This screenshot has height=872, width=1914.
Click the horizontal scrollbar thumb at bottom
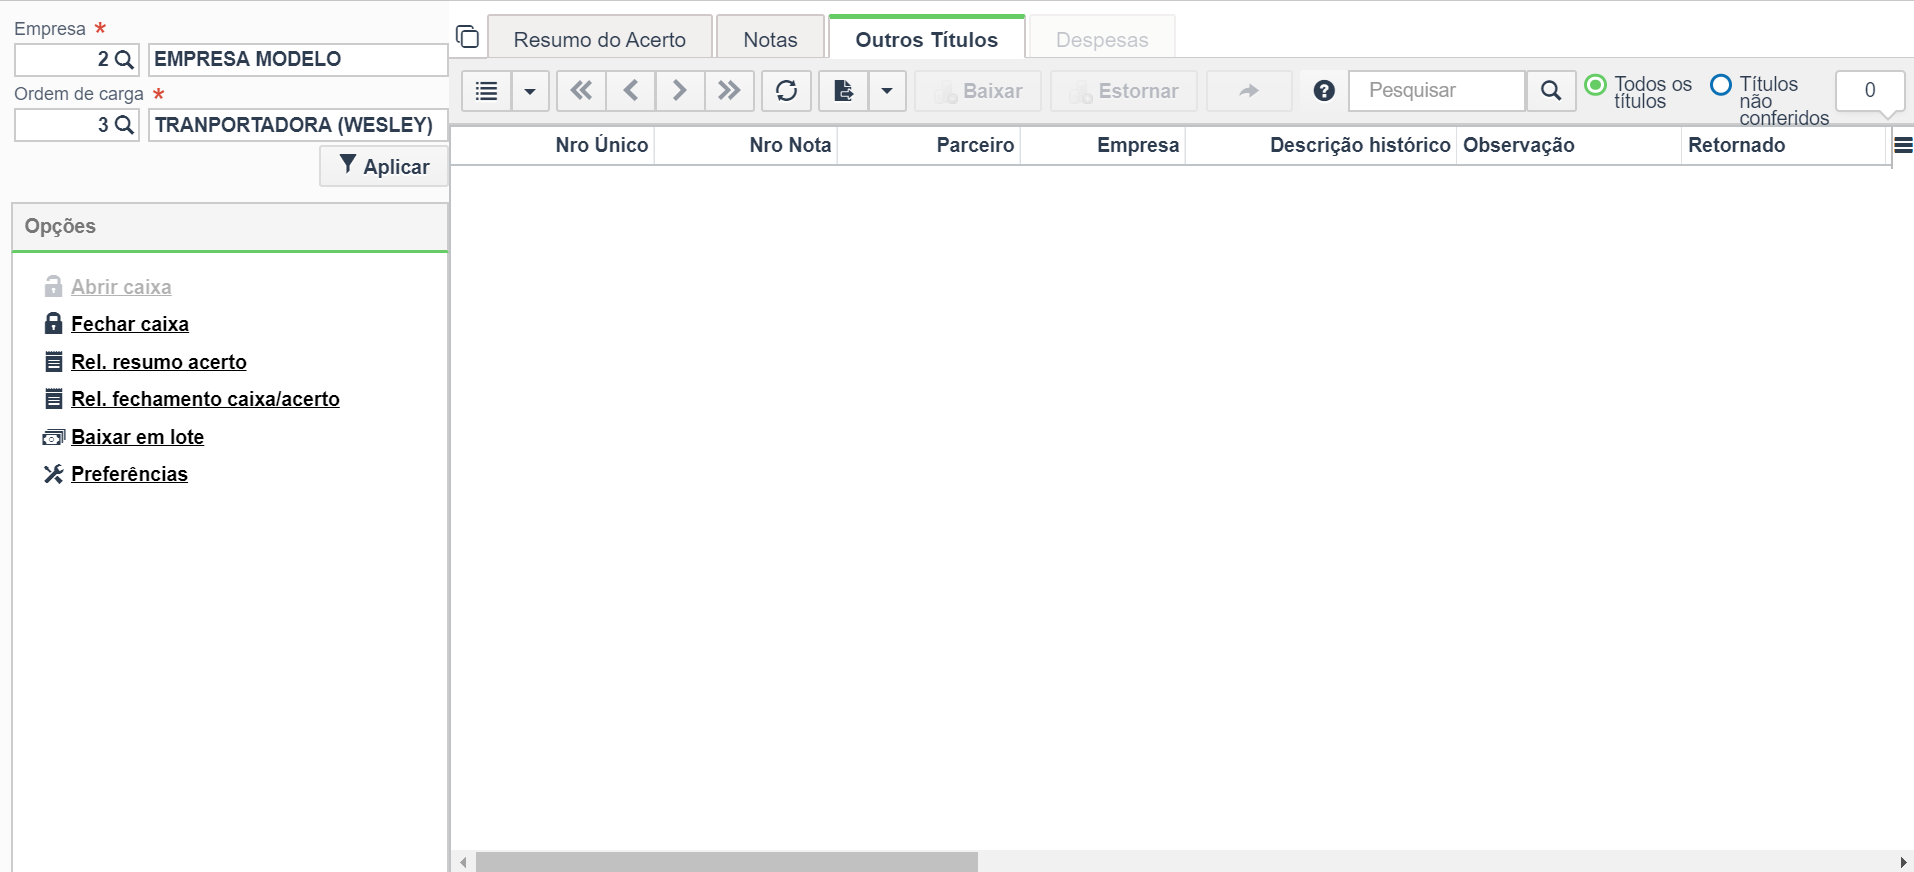tap(727, 862)
